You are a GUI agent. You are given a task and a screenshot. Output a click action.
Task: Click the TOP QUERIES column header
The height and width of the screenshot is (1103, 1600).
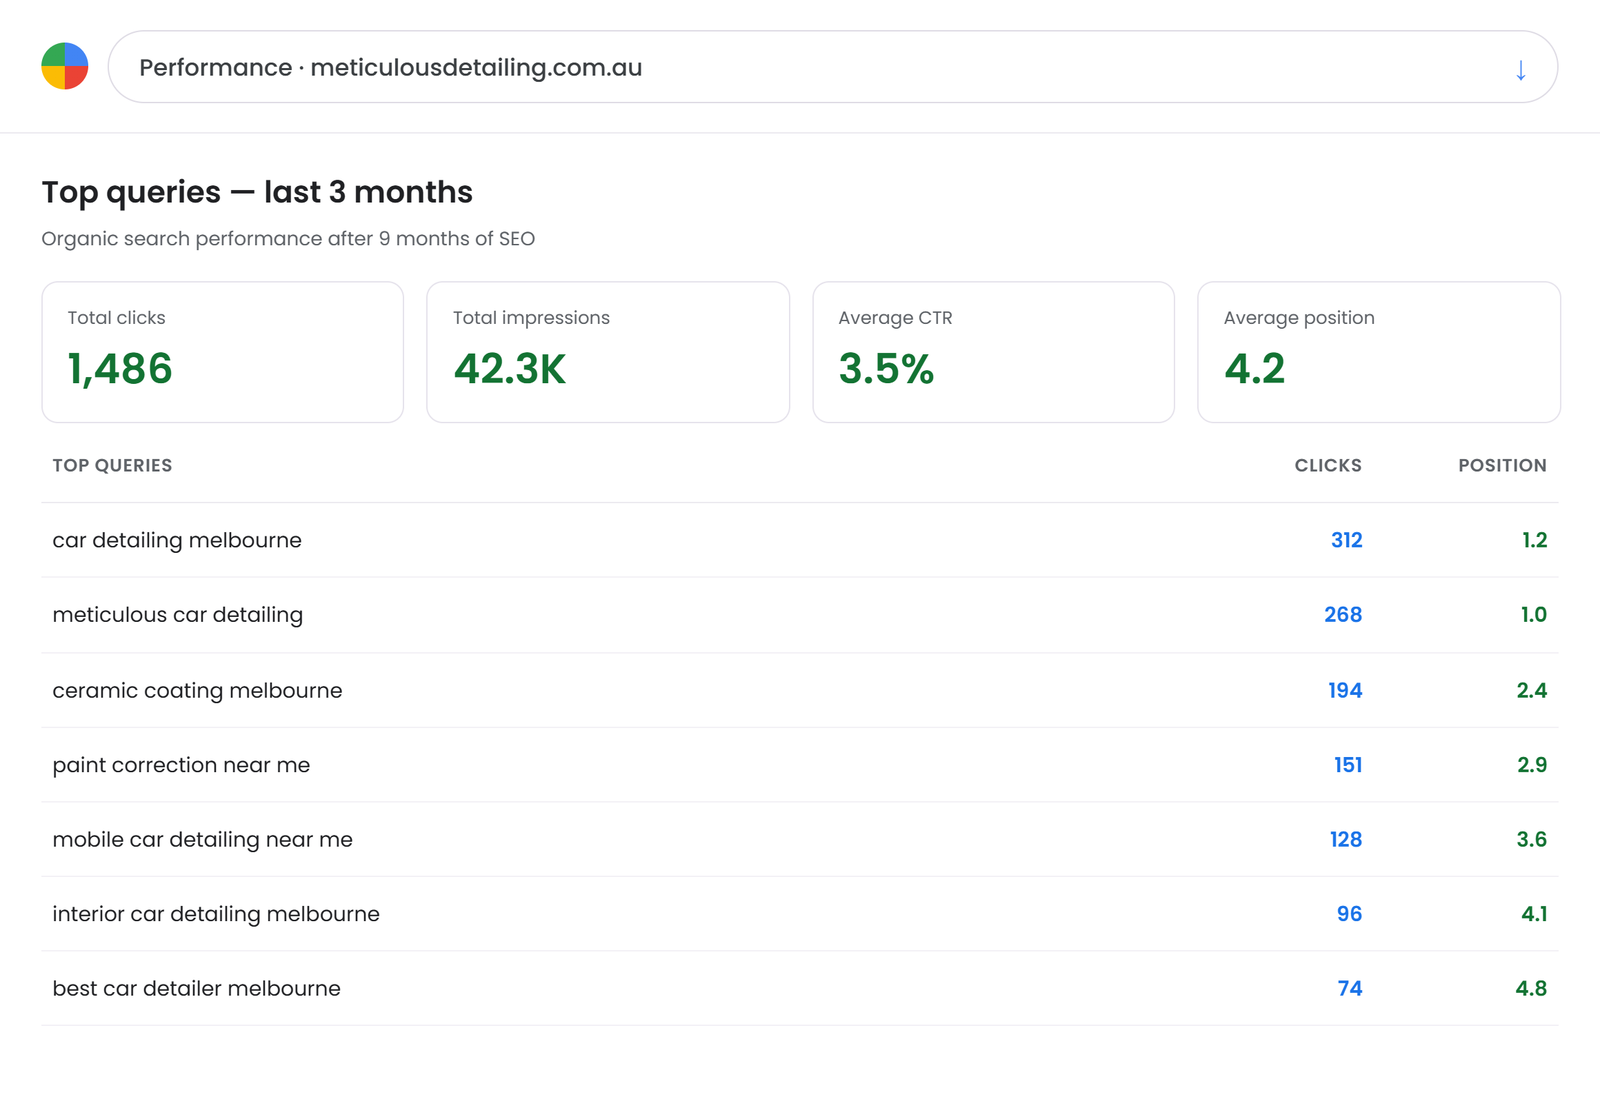coord(112,465)
